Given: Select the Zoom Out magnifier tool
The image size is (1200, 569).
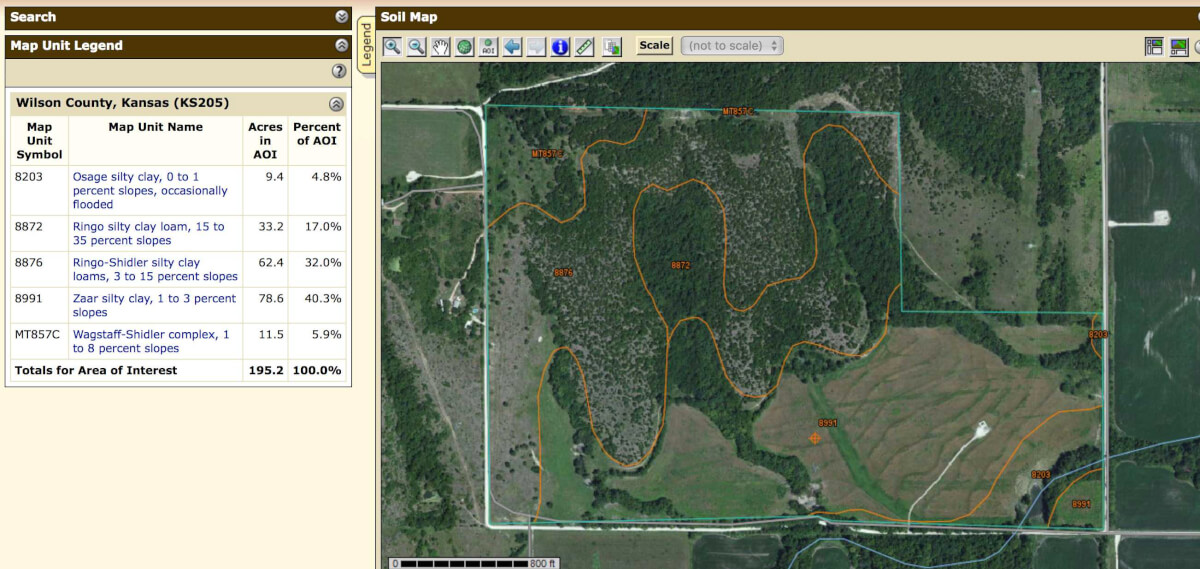Looking at the screenshot, I should click(416, 46).
